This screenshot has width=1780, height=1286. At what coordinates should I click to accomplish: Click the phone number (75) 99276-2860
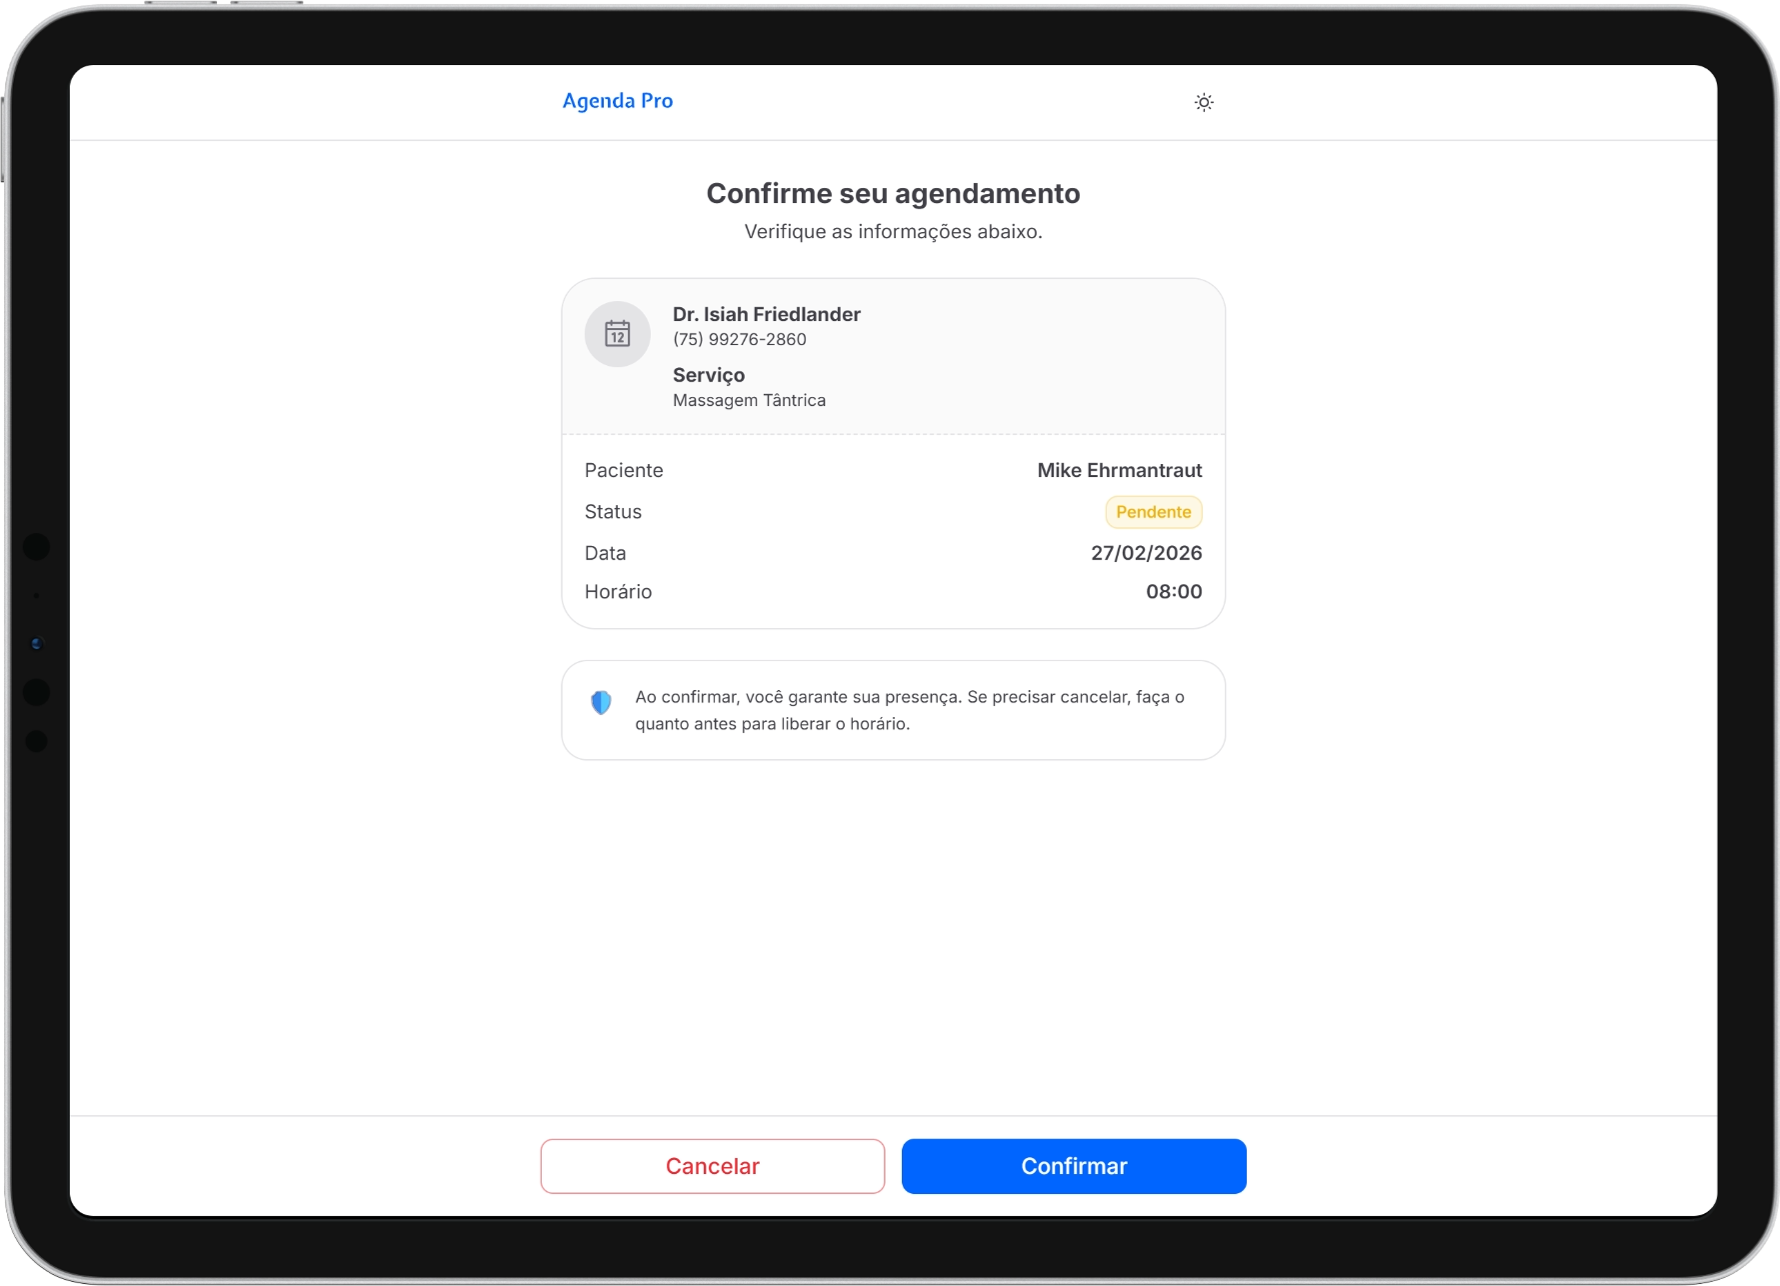[x=739, y=339]
